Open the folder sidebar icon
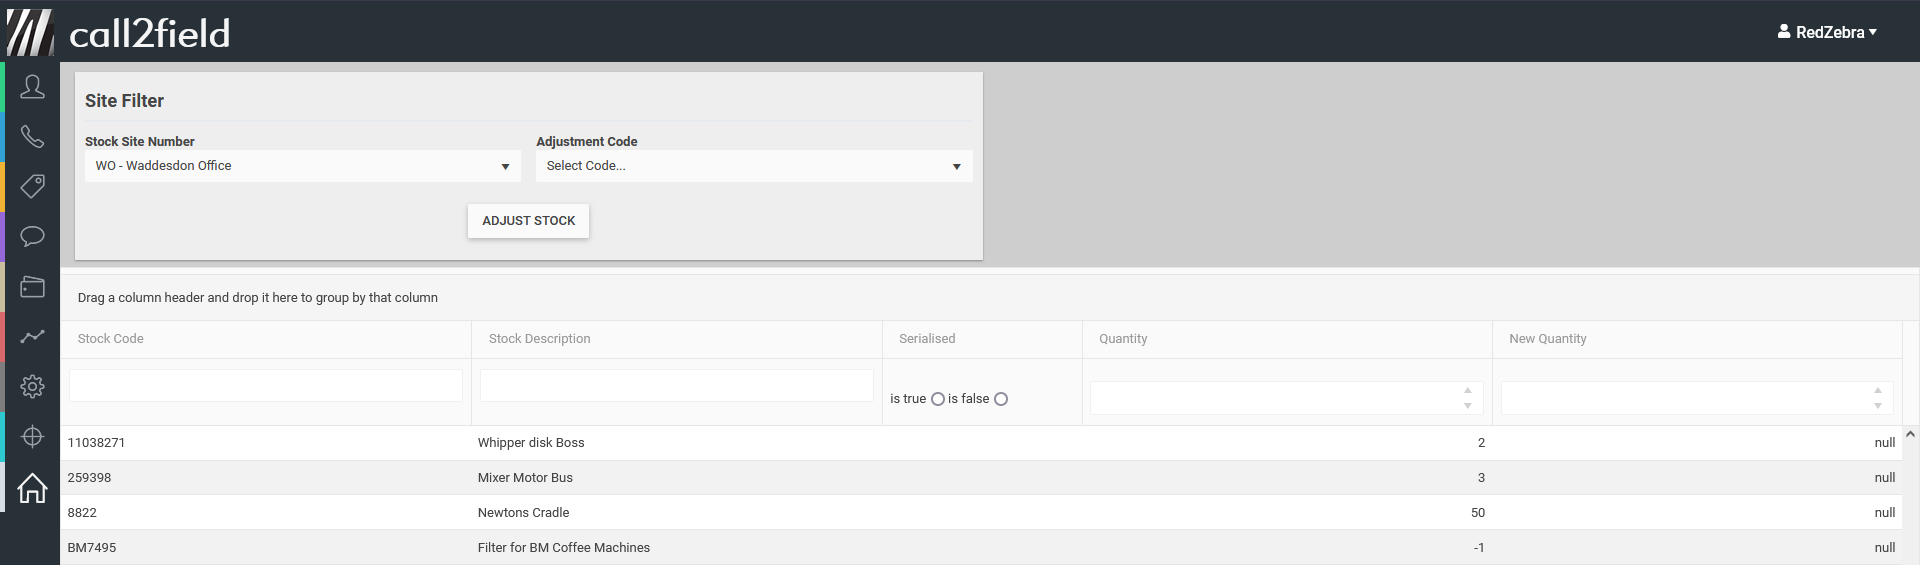Image resolution: width=1920 pixels, height=565 pixels. 32,287
